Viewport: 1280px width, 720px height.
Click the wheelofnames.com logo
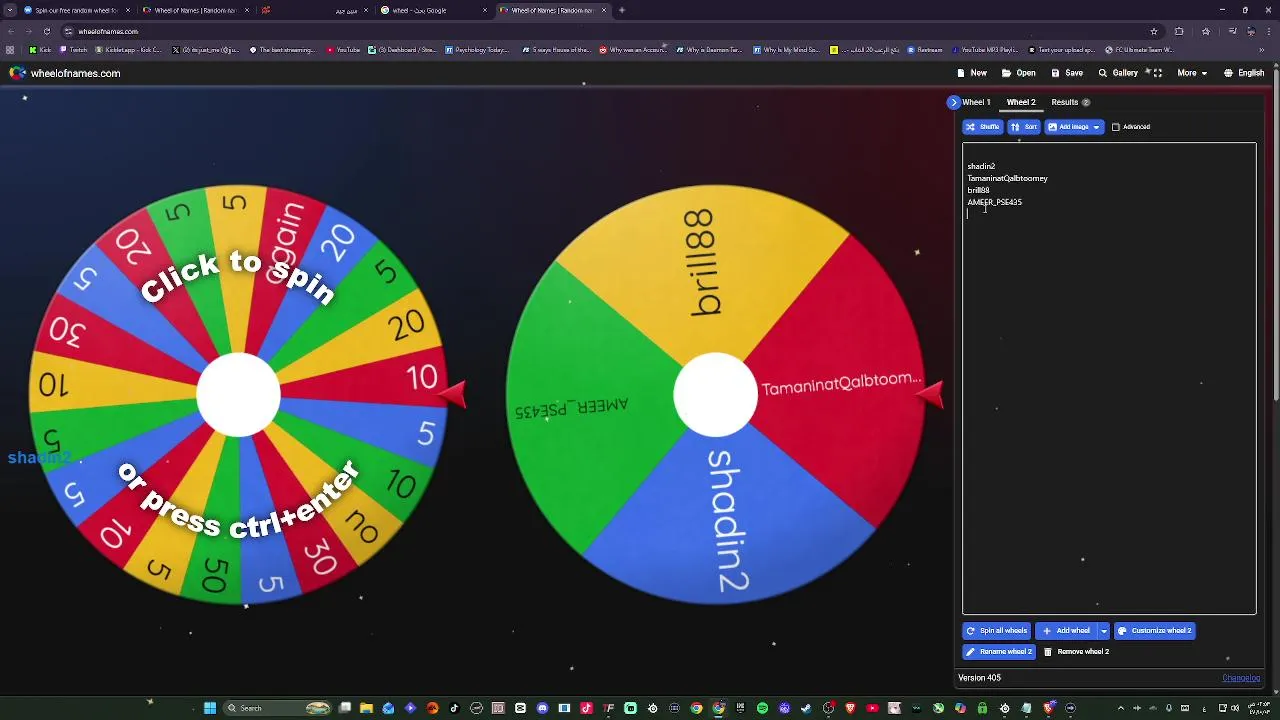pos(65,73)
